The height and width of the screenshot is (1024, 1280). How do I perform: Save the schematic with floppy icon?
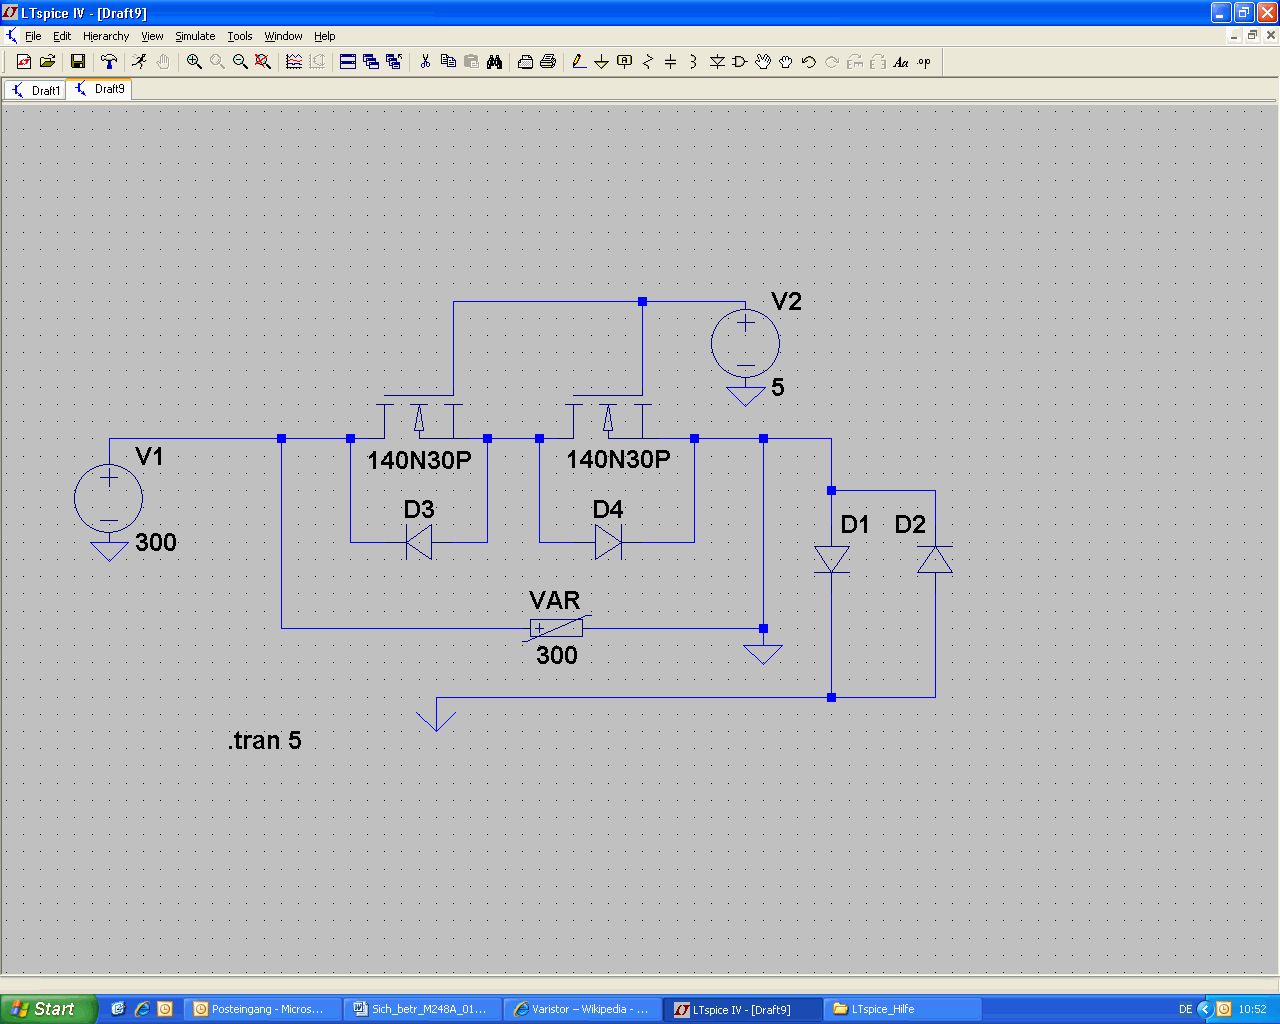[77, 62]
